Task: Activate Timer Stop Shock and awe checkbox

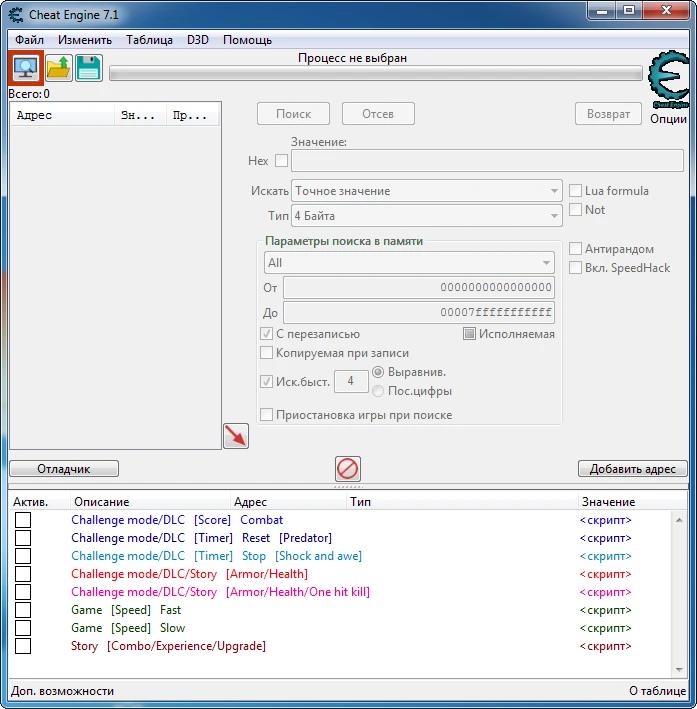Action: click(23, 556)
